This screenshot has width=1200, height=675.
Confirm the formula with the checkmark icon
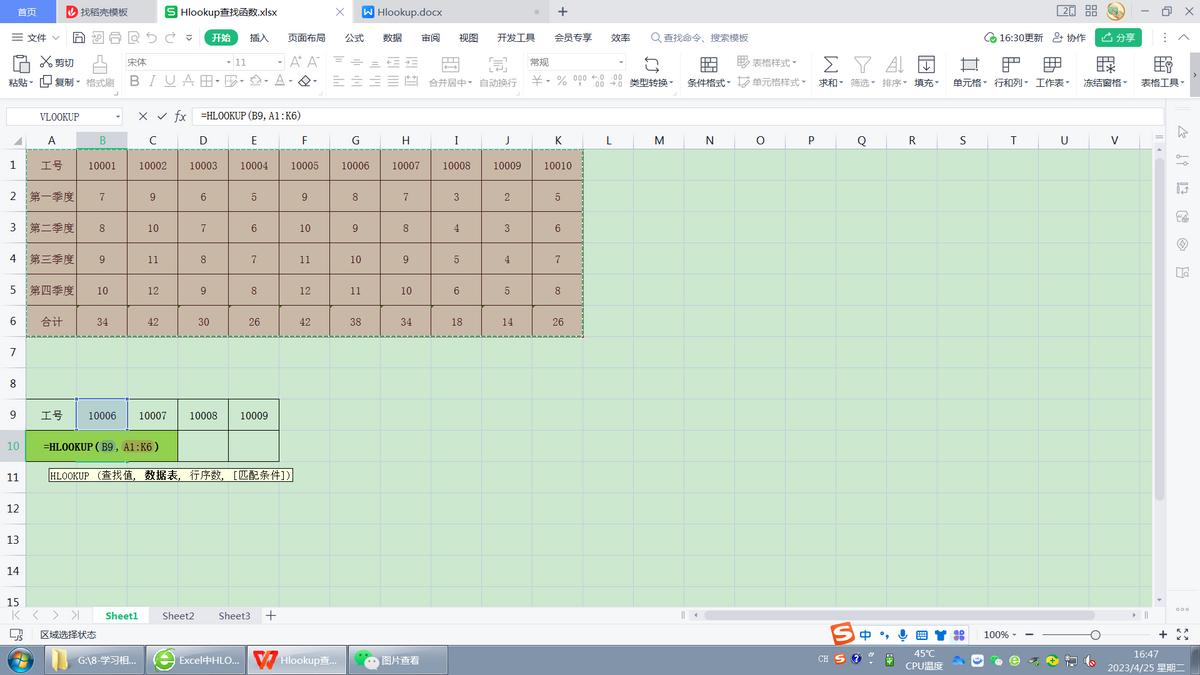pyautogui.click(x=160, y=115)
